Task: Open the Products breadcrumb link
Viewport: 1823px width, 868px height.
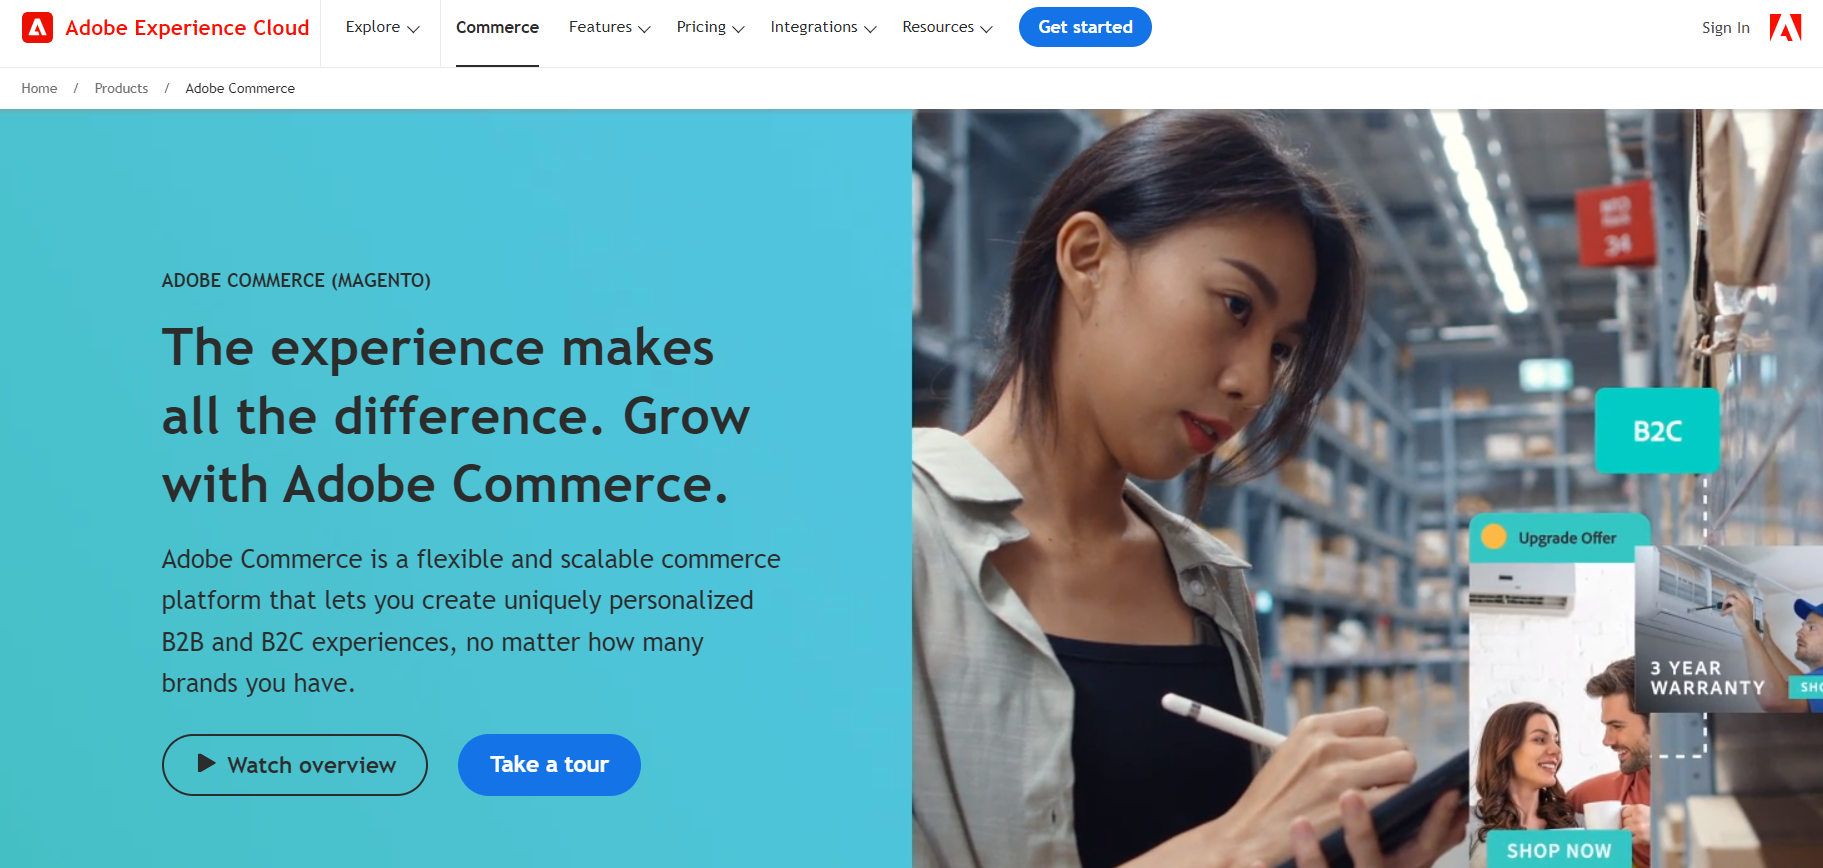Action: [121, 88]
